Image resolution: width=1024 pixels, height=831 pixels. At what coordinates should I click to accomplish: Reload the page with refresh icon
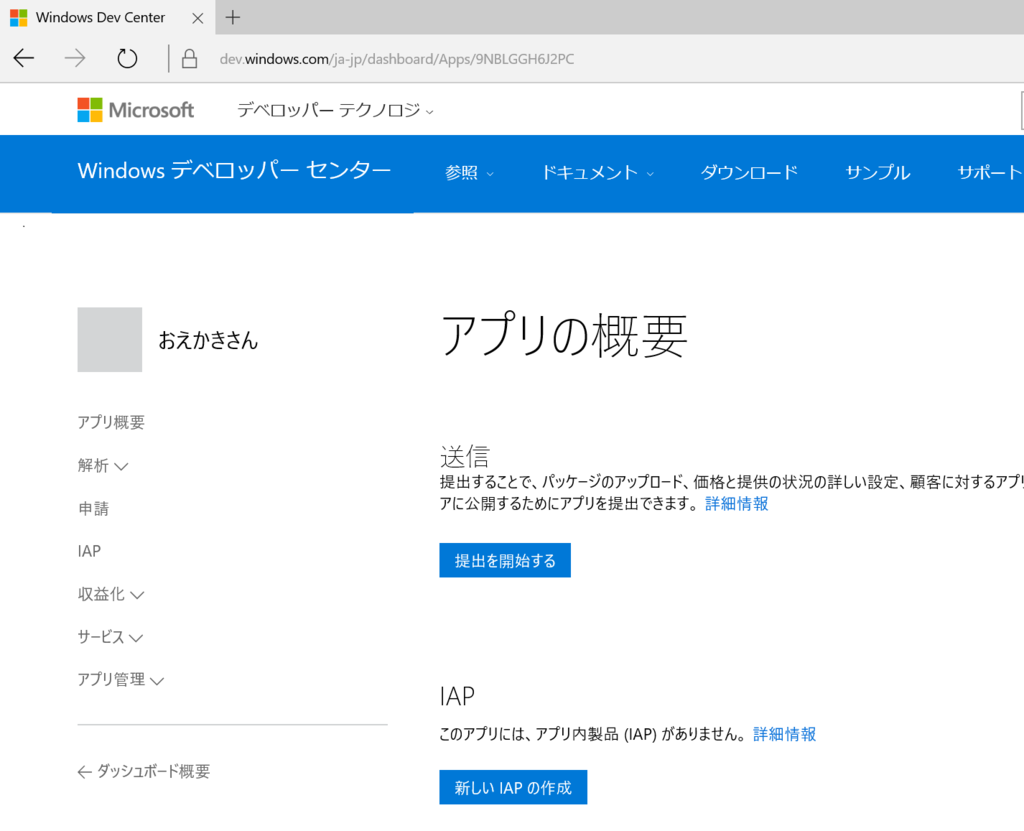(x=127, y=58)
